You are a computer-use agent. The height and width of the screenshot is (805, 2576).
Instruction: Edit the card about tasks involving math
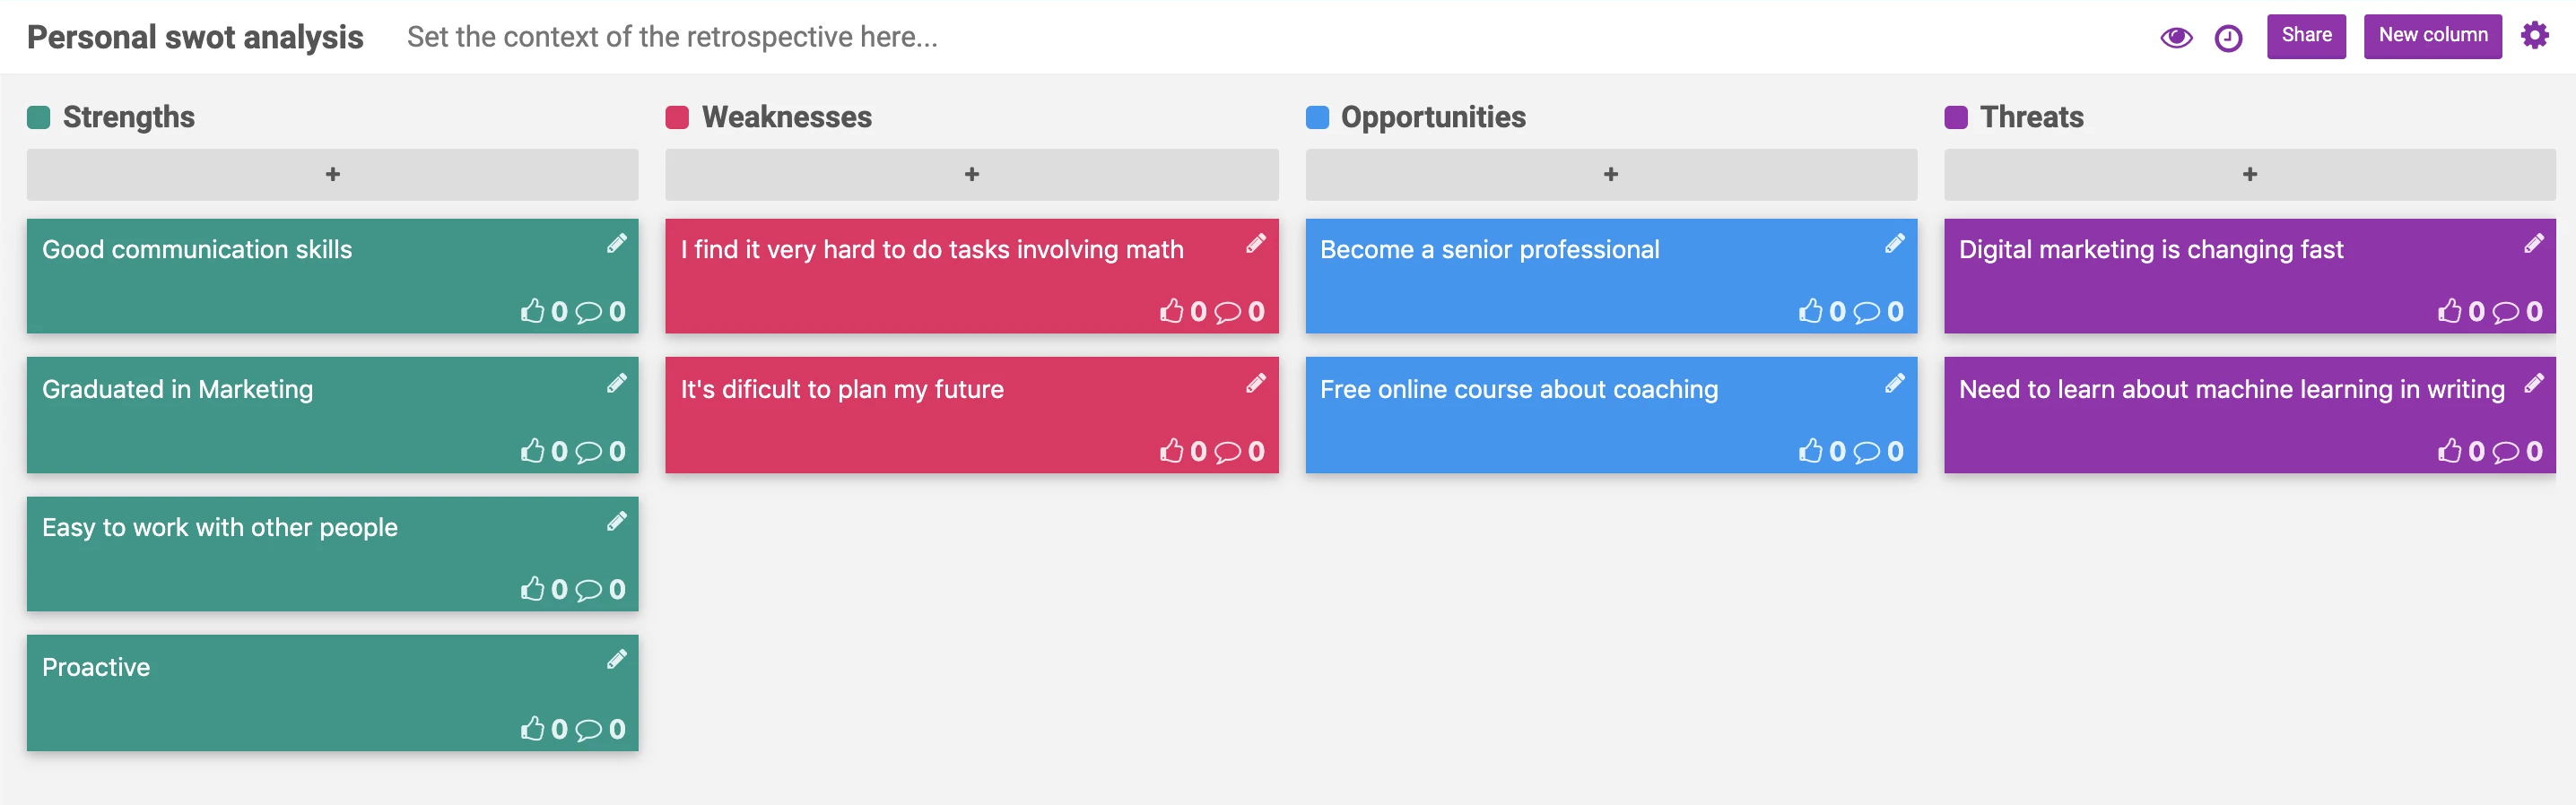point(1257,243)
